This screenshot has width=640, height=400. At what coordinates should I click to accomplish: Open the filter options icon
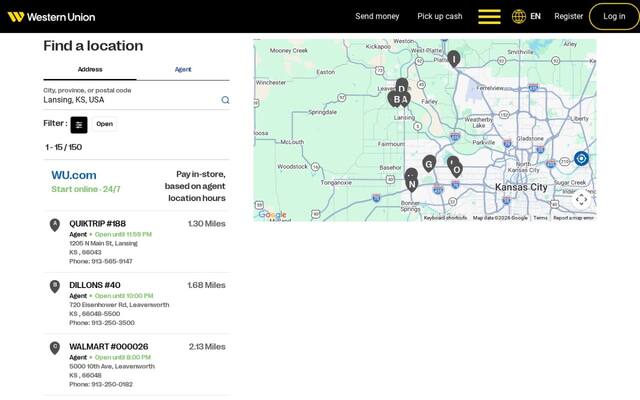79,124
